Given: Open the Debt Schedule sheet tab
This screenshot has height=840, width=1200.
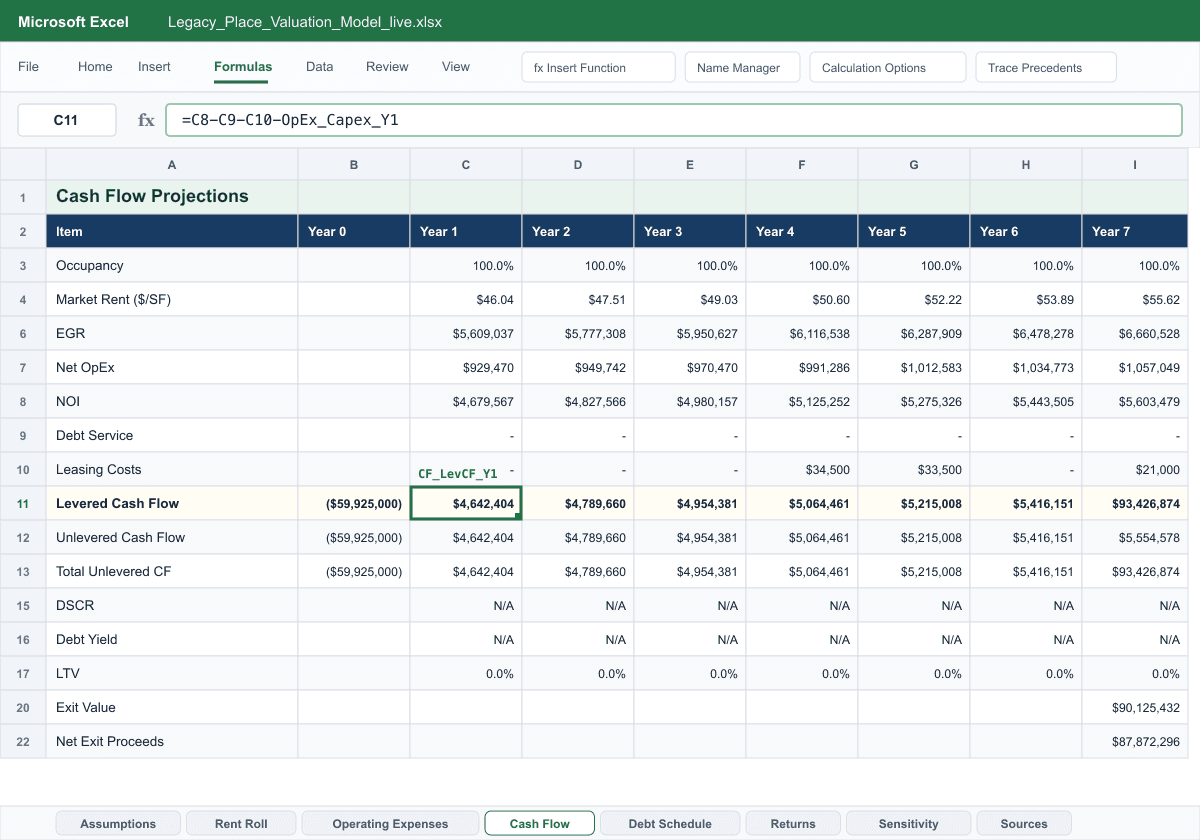Looking at the screenshot, I should tap(670, 823).
